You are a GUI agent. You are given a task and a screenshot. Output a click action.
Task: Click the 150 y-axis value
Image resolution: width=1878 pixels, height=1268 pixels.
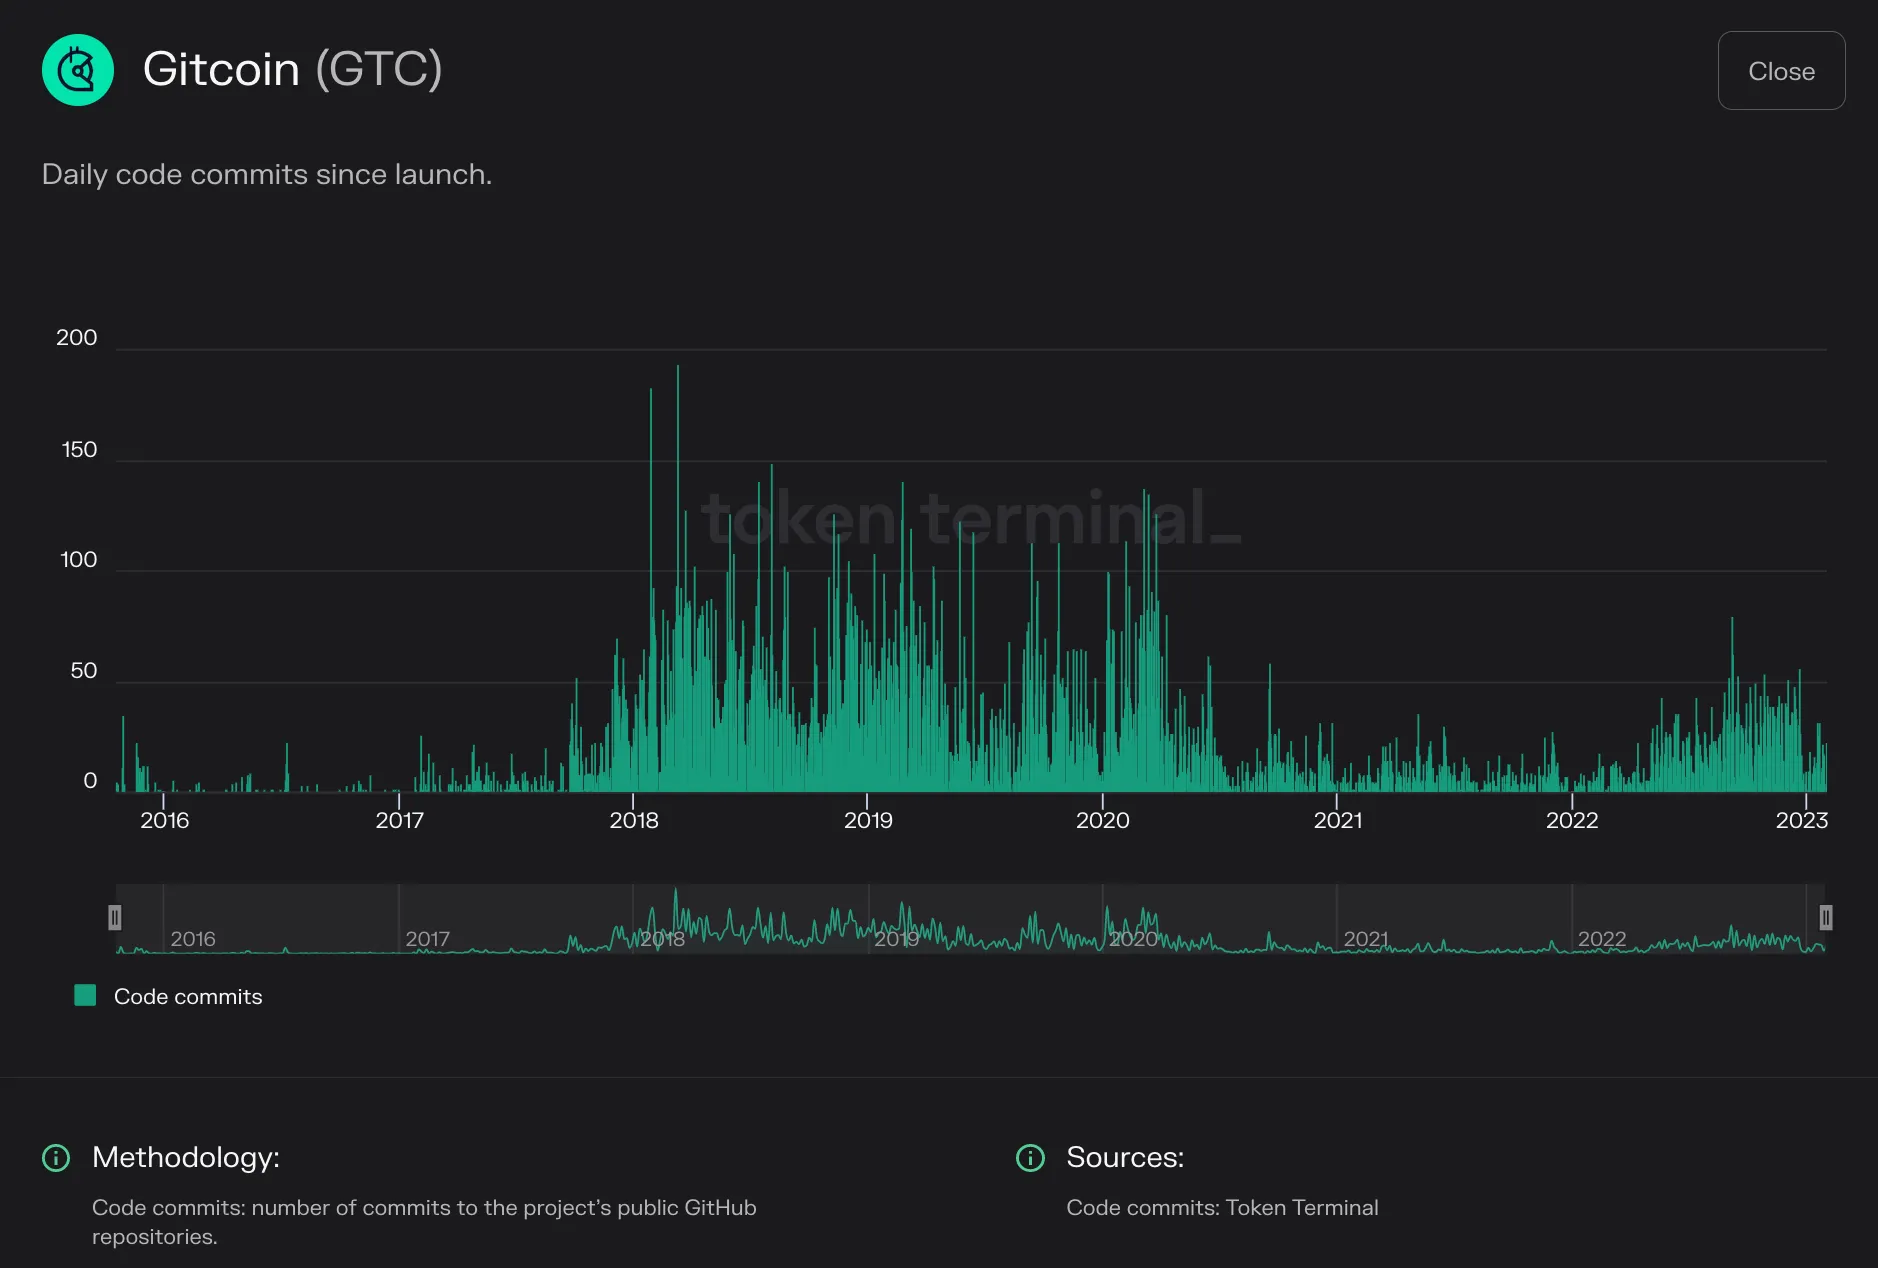80,450
